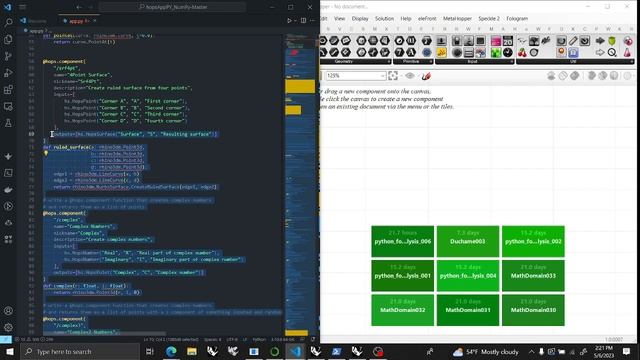Expand the Util panel group
The image size is (640, 360).
pos(575,62)
